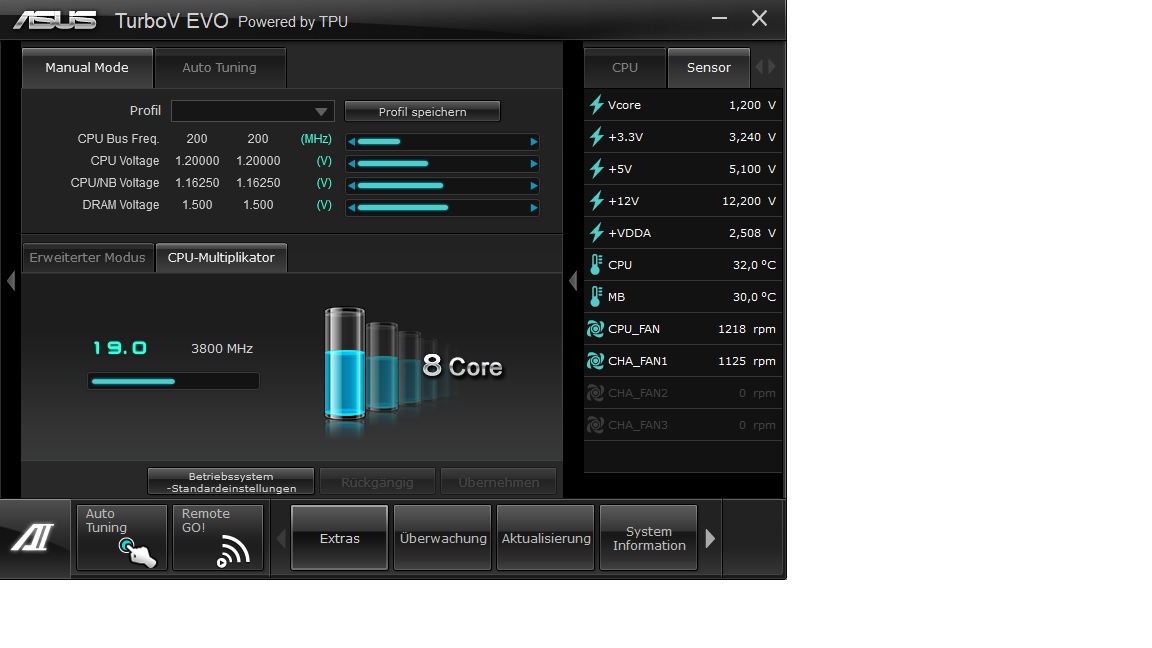
Task: Click the CPU_FAN fan icon
Action: (x=595, y=329)
